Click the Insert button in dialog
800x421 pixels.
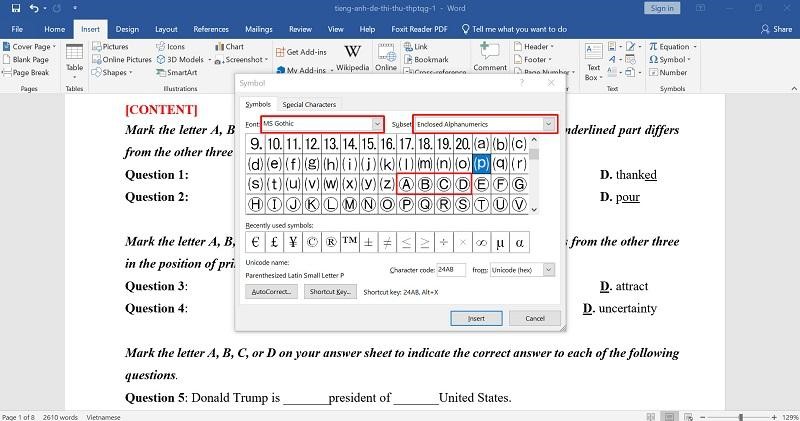(x=477, y=318)
